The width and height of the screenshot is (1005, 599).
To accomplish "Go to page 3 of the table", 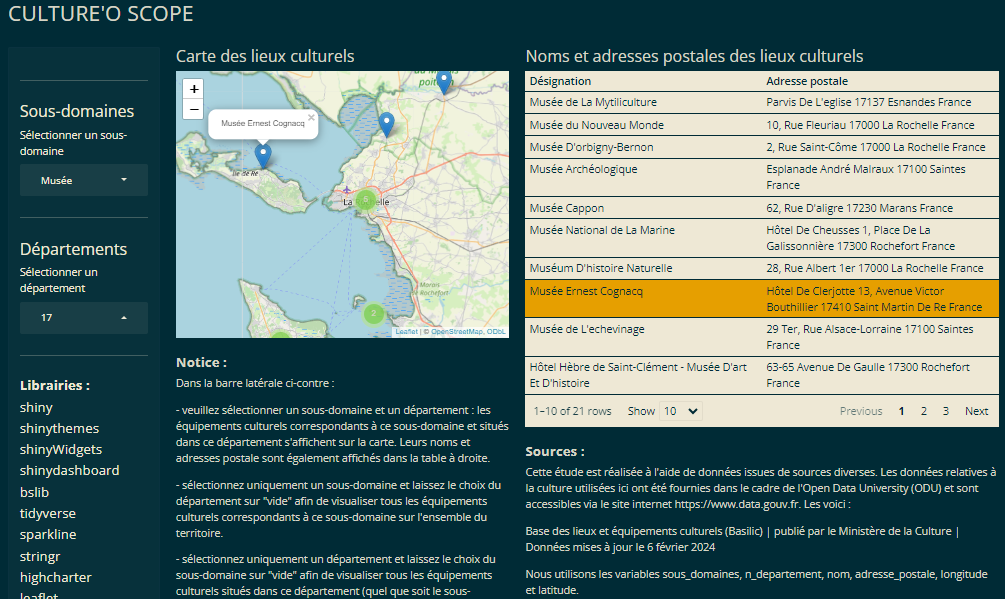I will [x=945, y=411].
